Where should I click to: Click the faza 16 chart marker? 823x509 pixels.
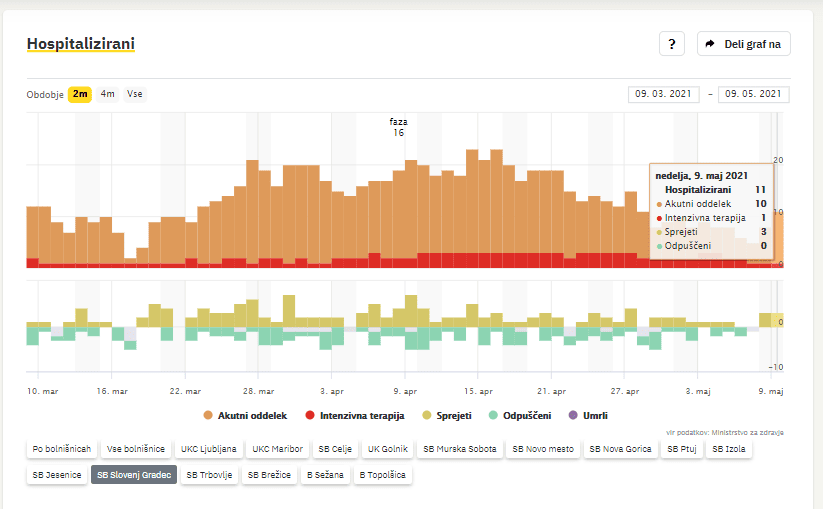[x=398, y=127]
